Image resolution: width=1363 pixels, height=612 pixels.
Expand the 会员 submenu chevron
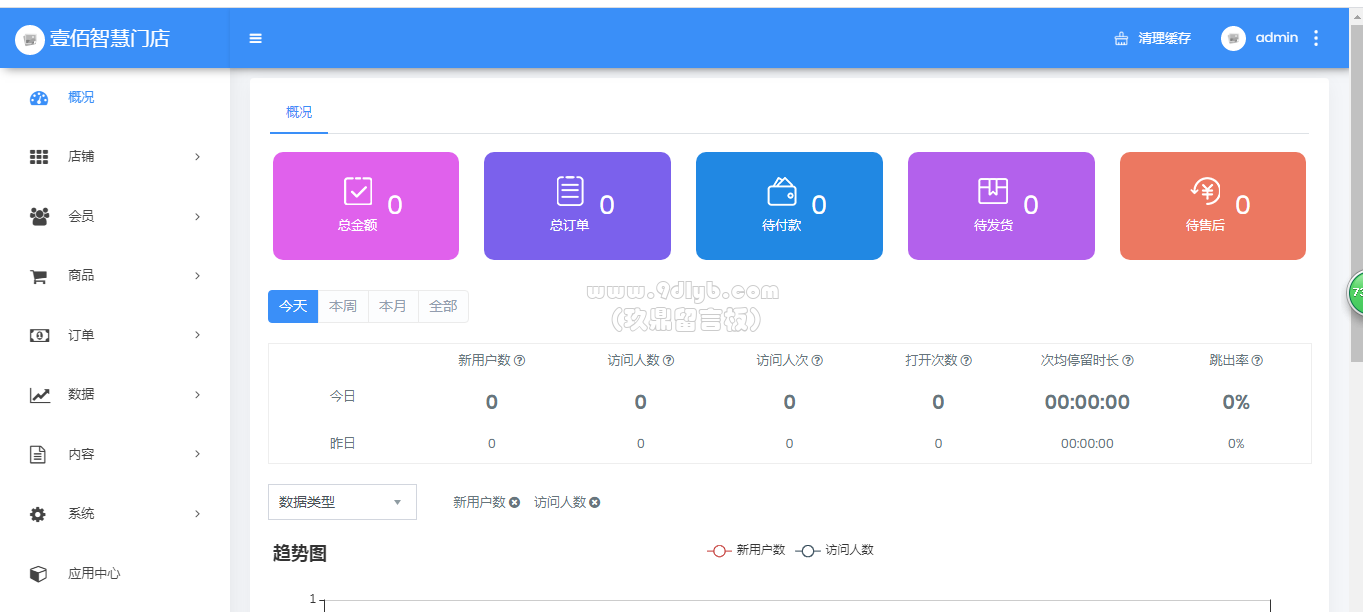(x=197, y=216)
